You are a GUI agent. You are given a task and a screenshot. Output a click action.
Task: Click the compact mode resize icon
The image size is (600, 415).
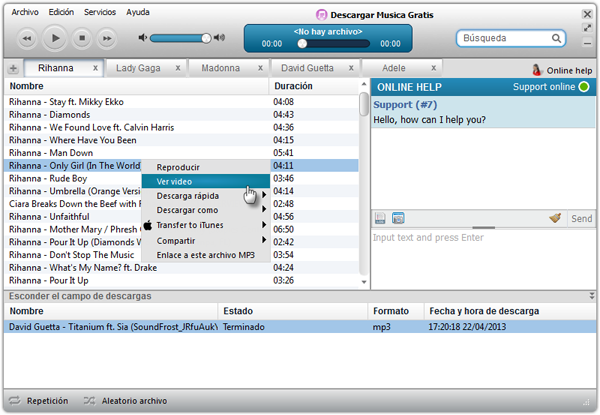click(x=587, y=28)
